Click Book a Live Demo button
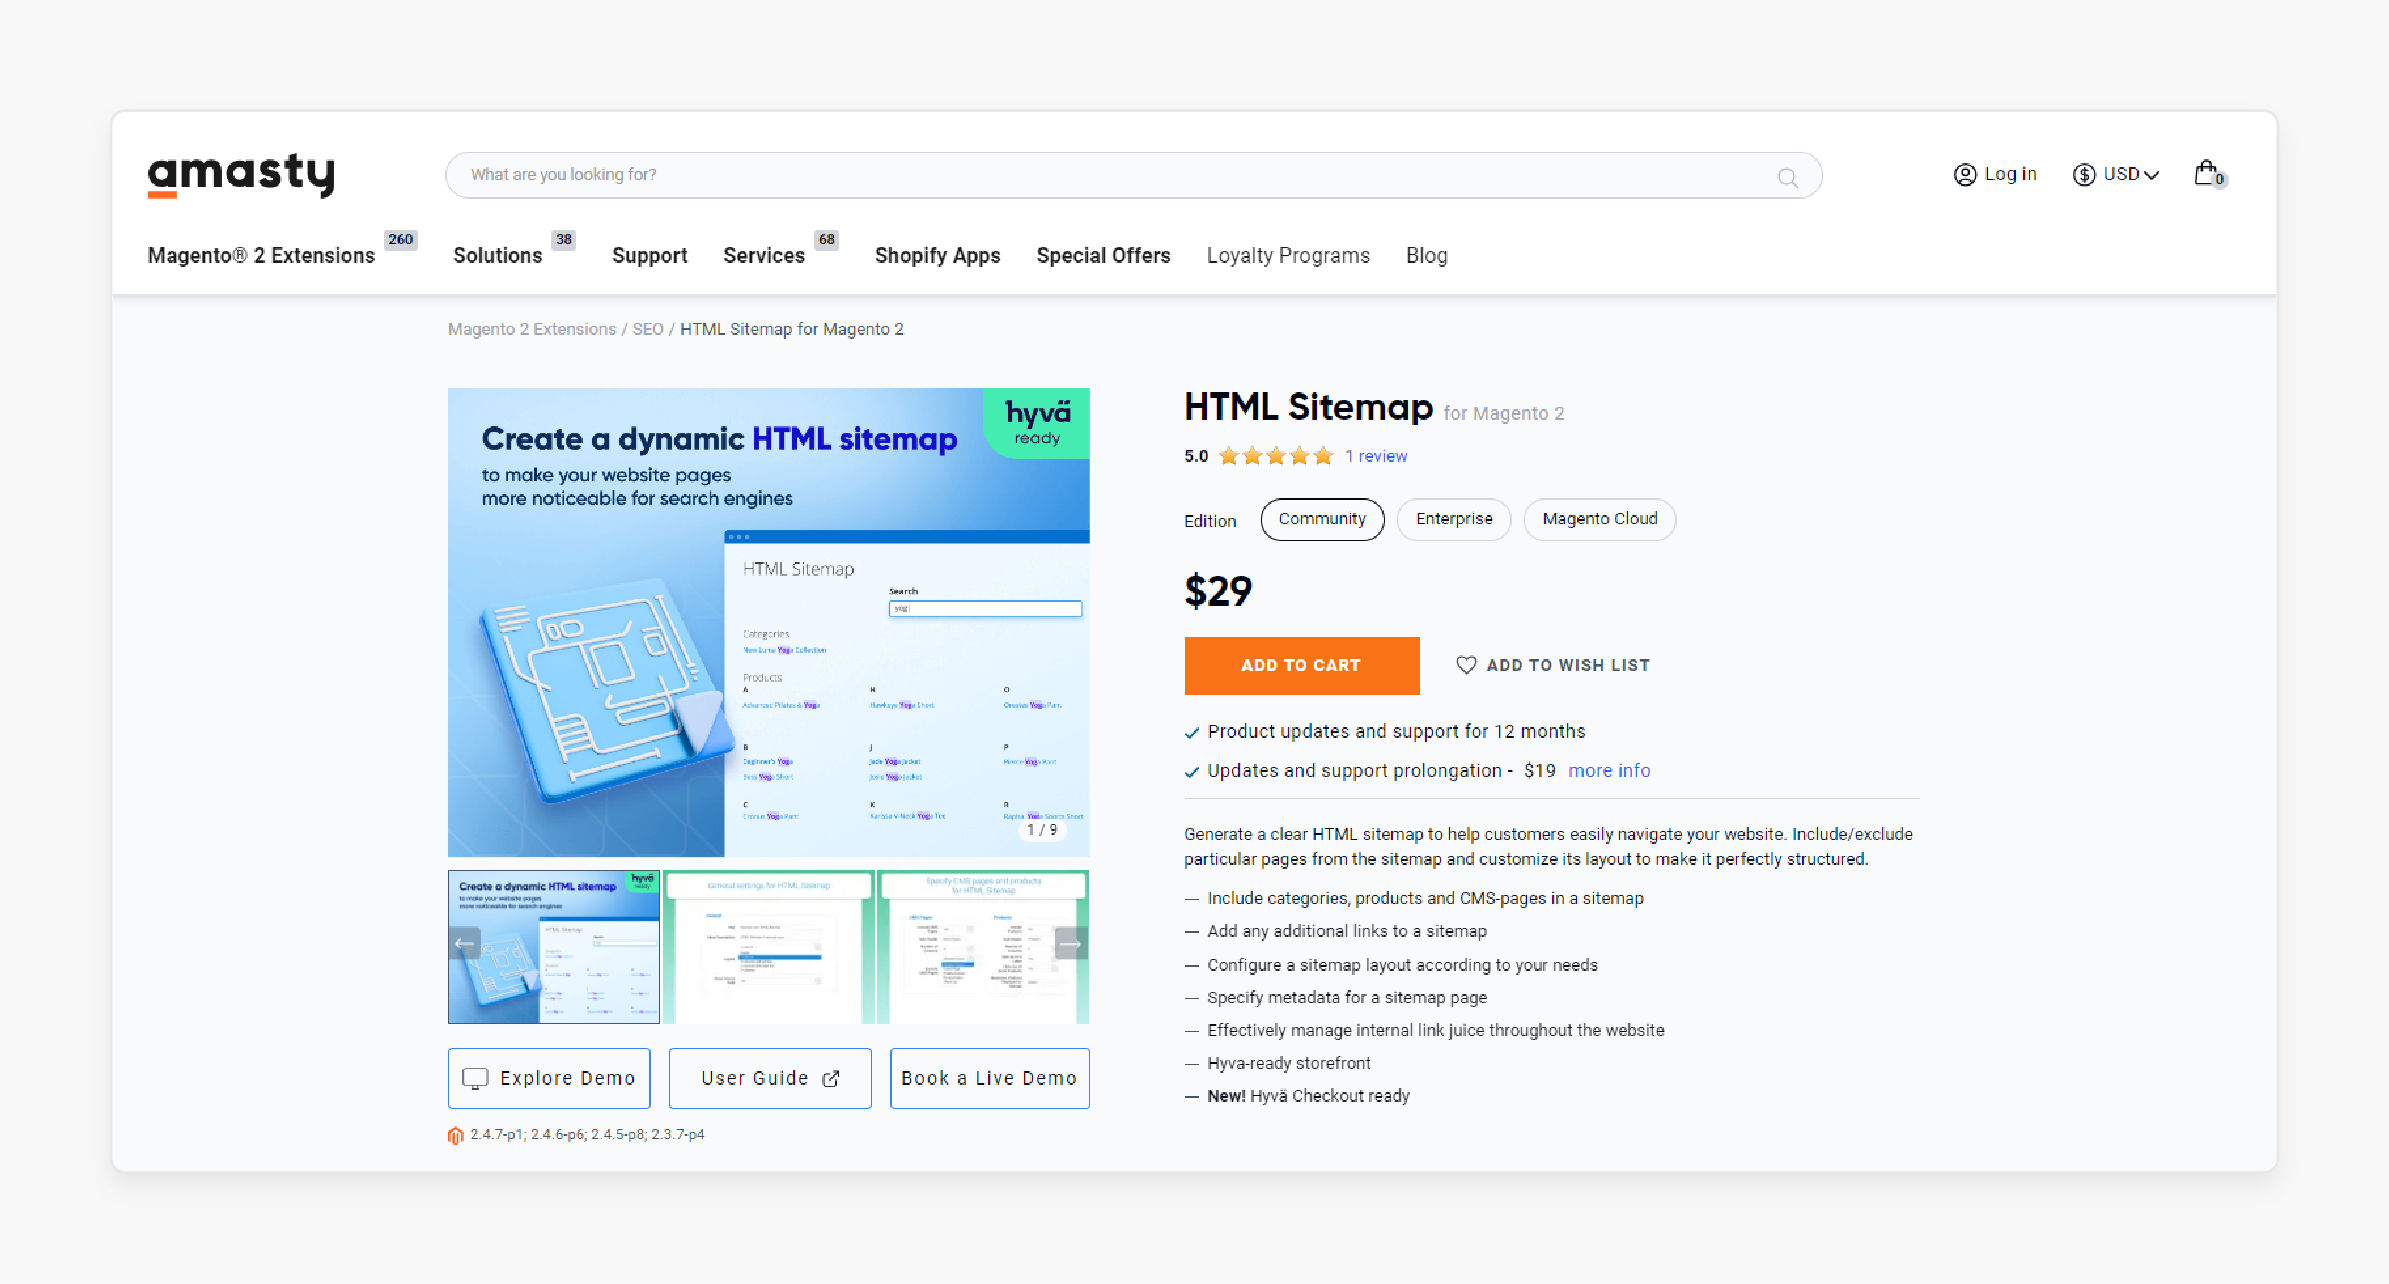Image resolution: width=2389 pixels, height=1284 pixels. (990, 1078)
